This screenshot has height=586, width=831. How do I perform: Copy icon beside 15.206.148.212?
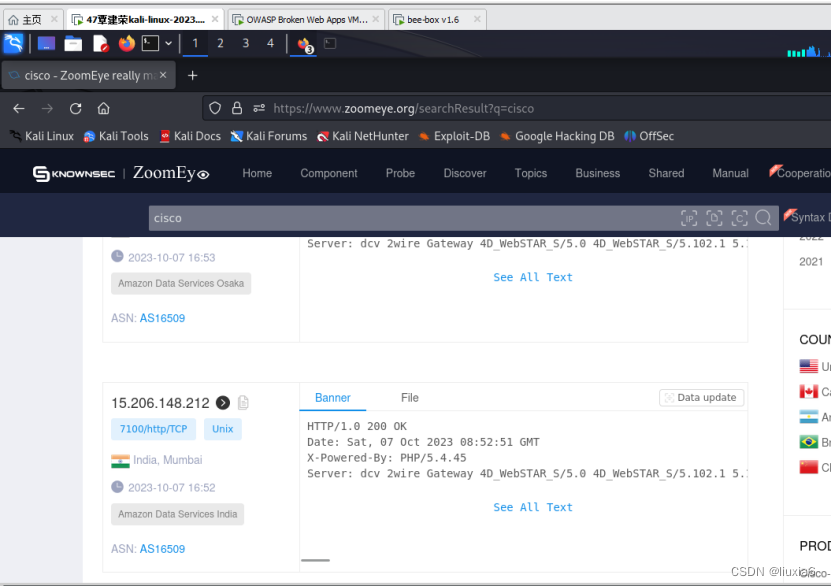[x=243, y=403]
